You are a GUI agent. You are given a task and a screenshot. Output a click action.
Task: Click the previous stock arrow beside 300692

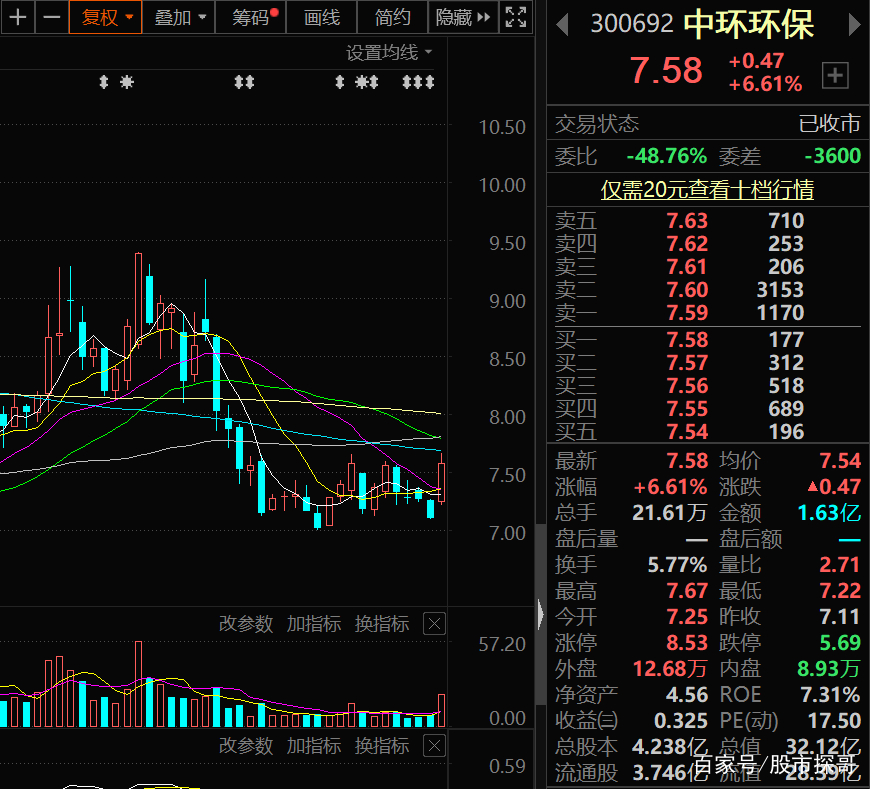pyautogui.click(x=560, y=23)
